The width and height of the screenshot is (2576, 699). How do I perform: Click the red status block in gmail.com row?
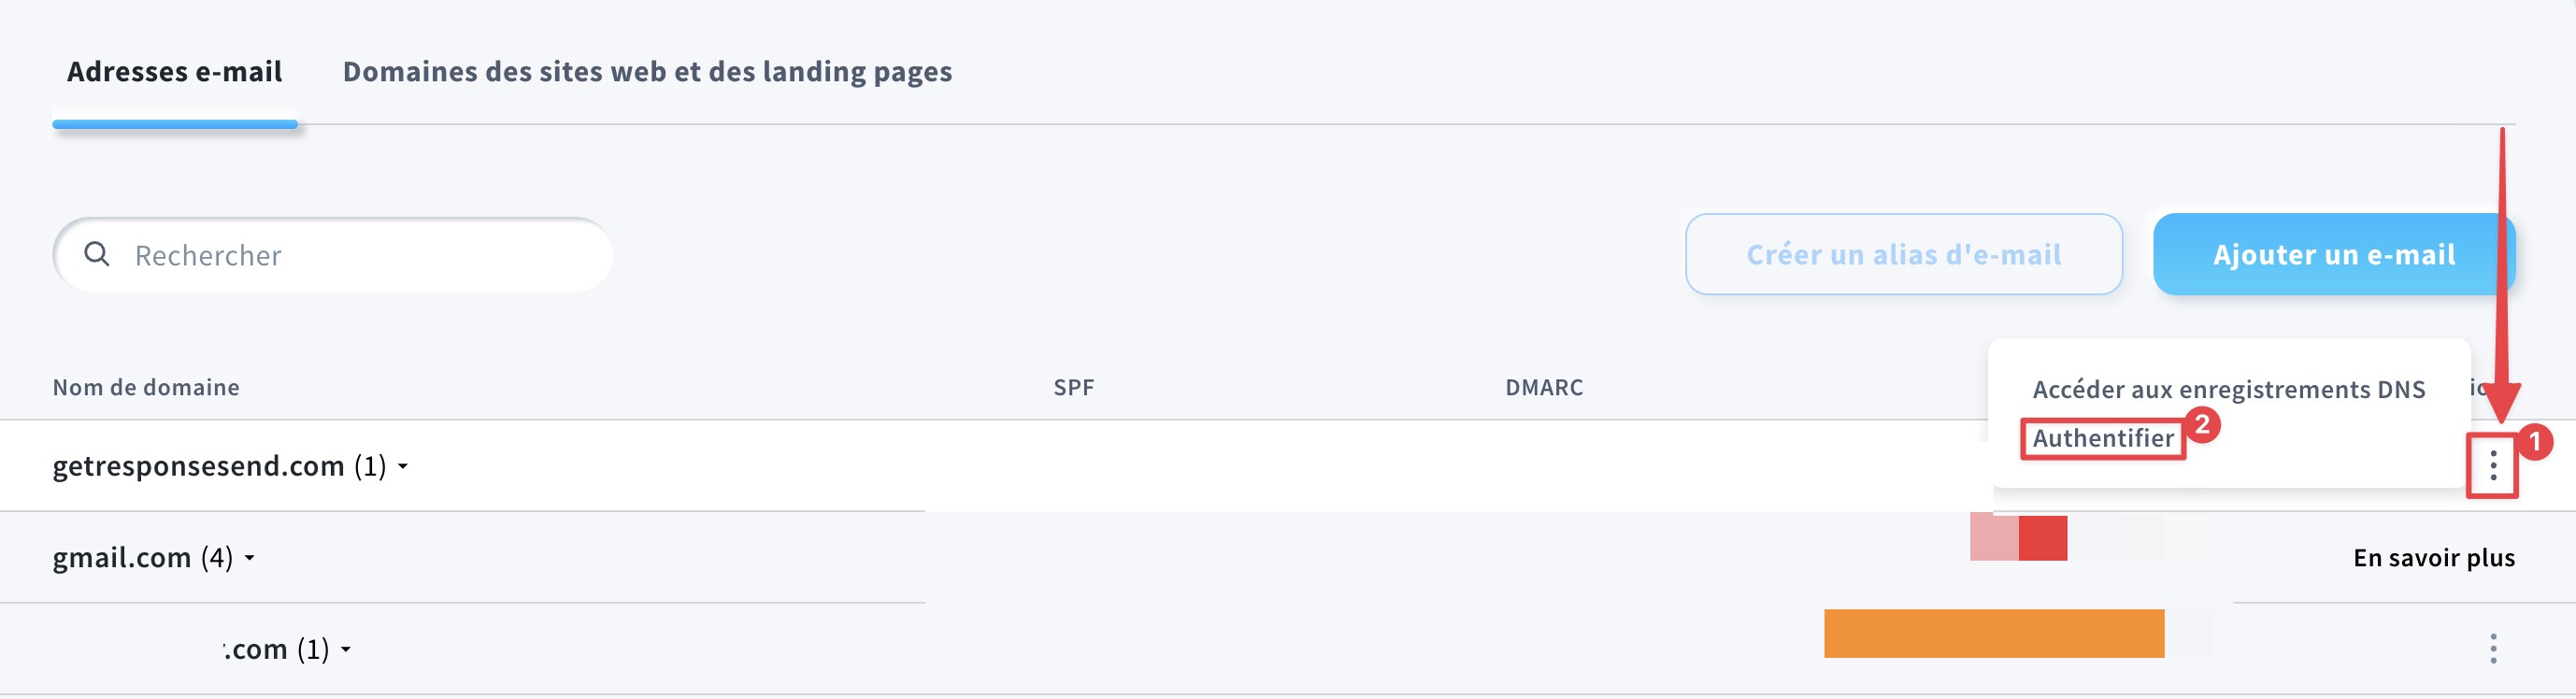(x=2042, y=538)
